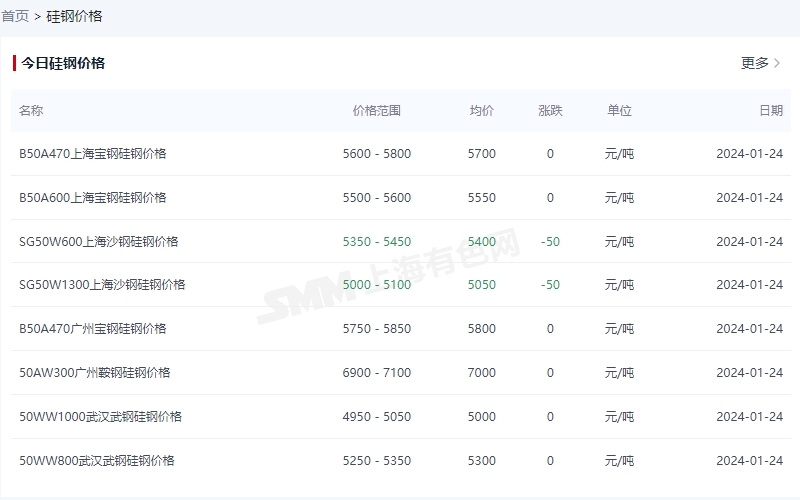The height and width of the screenshot is (500, 800).
Task: Click the 0 change in 50AW300 row
Action: coord(550,372)
